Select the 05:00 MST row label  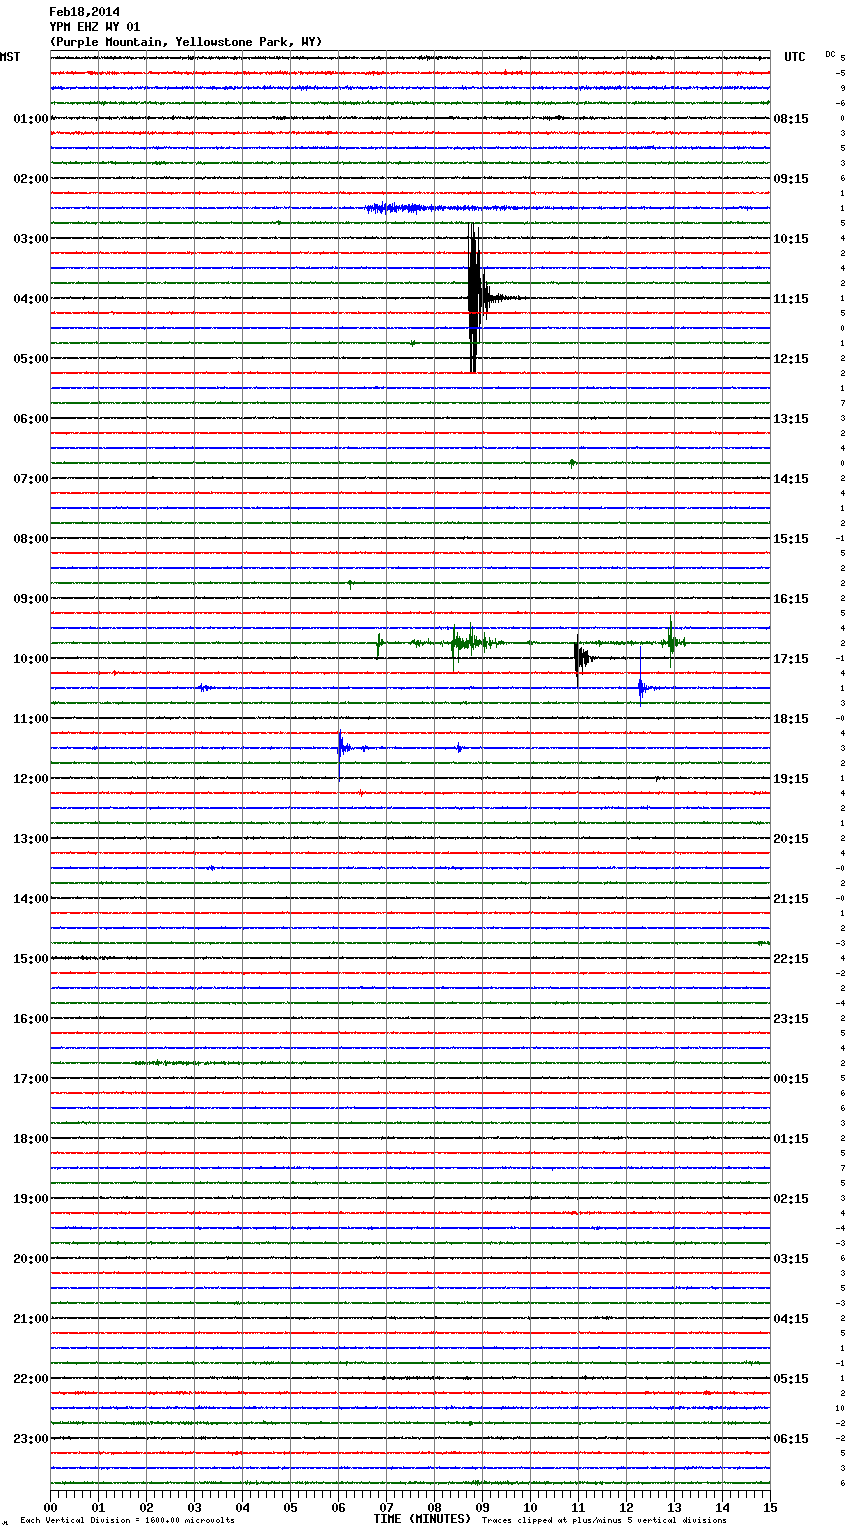[x=31, y=359]
